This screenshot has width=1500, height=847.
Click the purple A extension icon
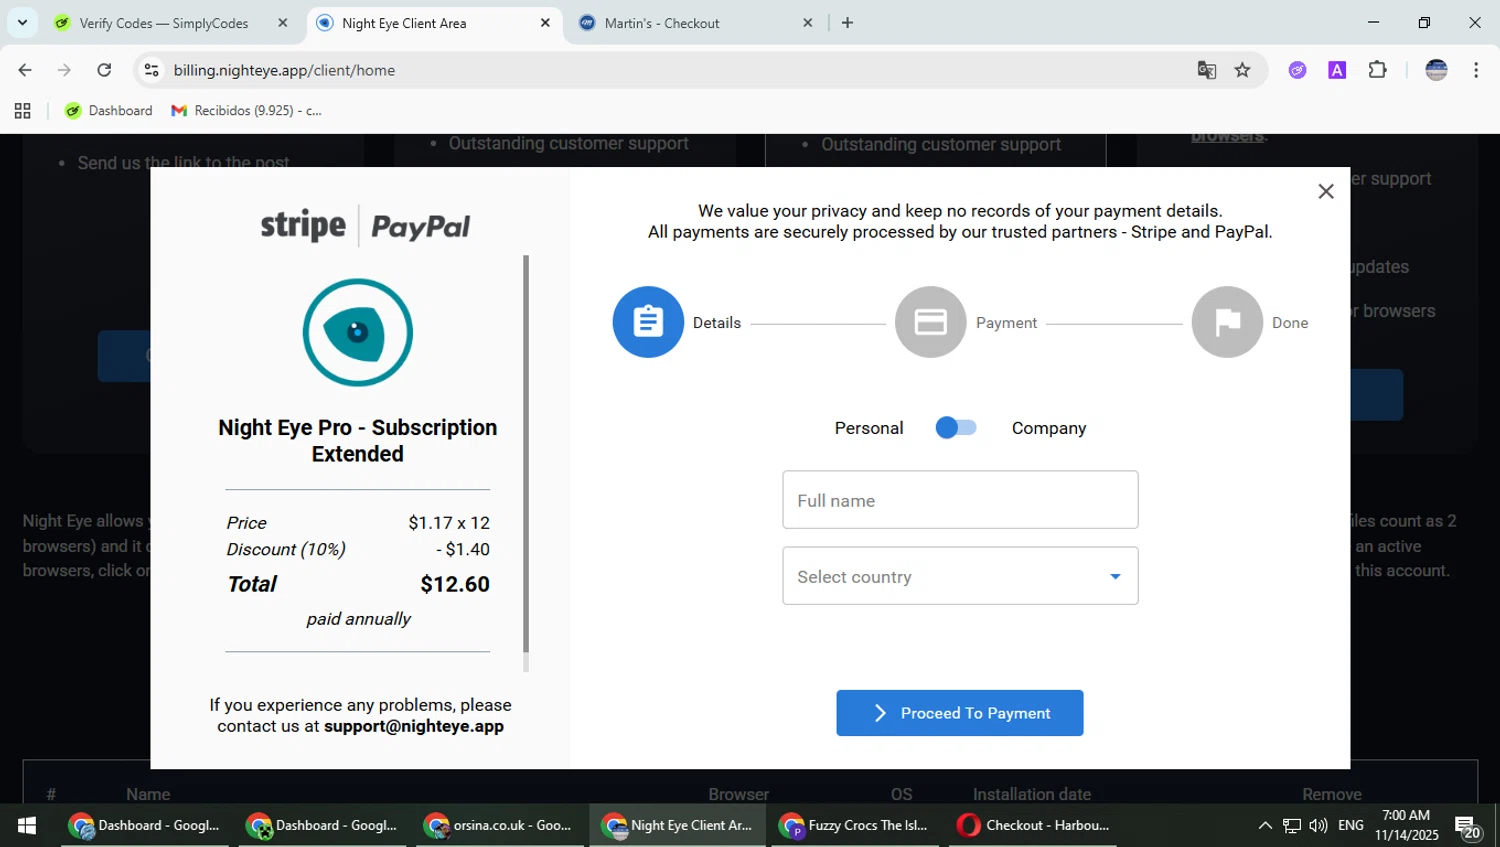click(1337, 70)
